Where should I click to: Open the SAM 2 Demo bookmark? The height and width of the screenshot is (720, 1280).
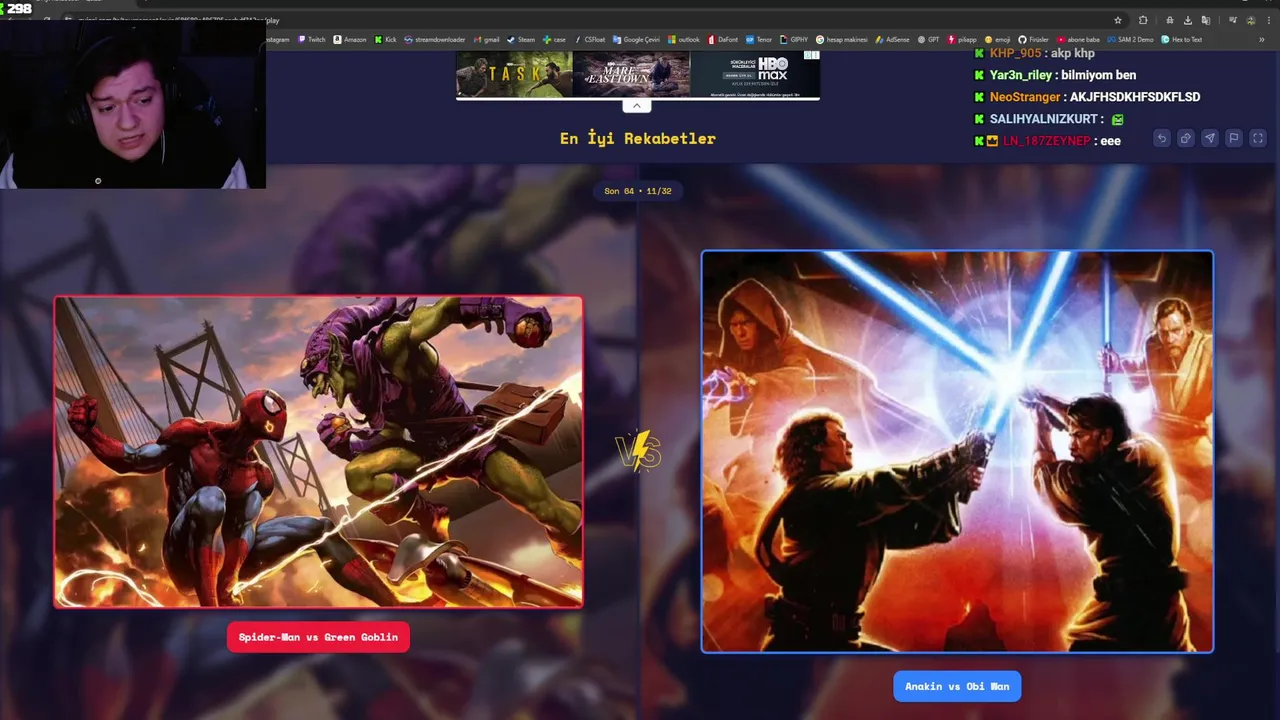coord(1130,40)
